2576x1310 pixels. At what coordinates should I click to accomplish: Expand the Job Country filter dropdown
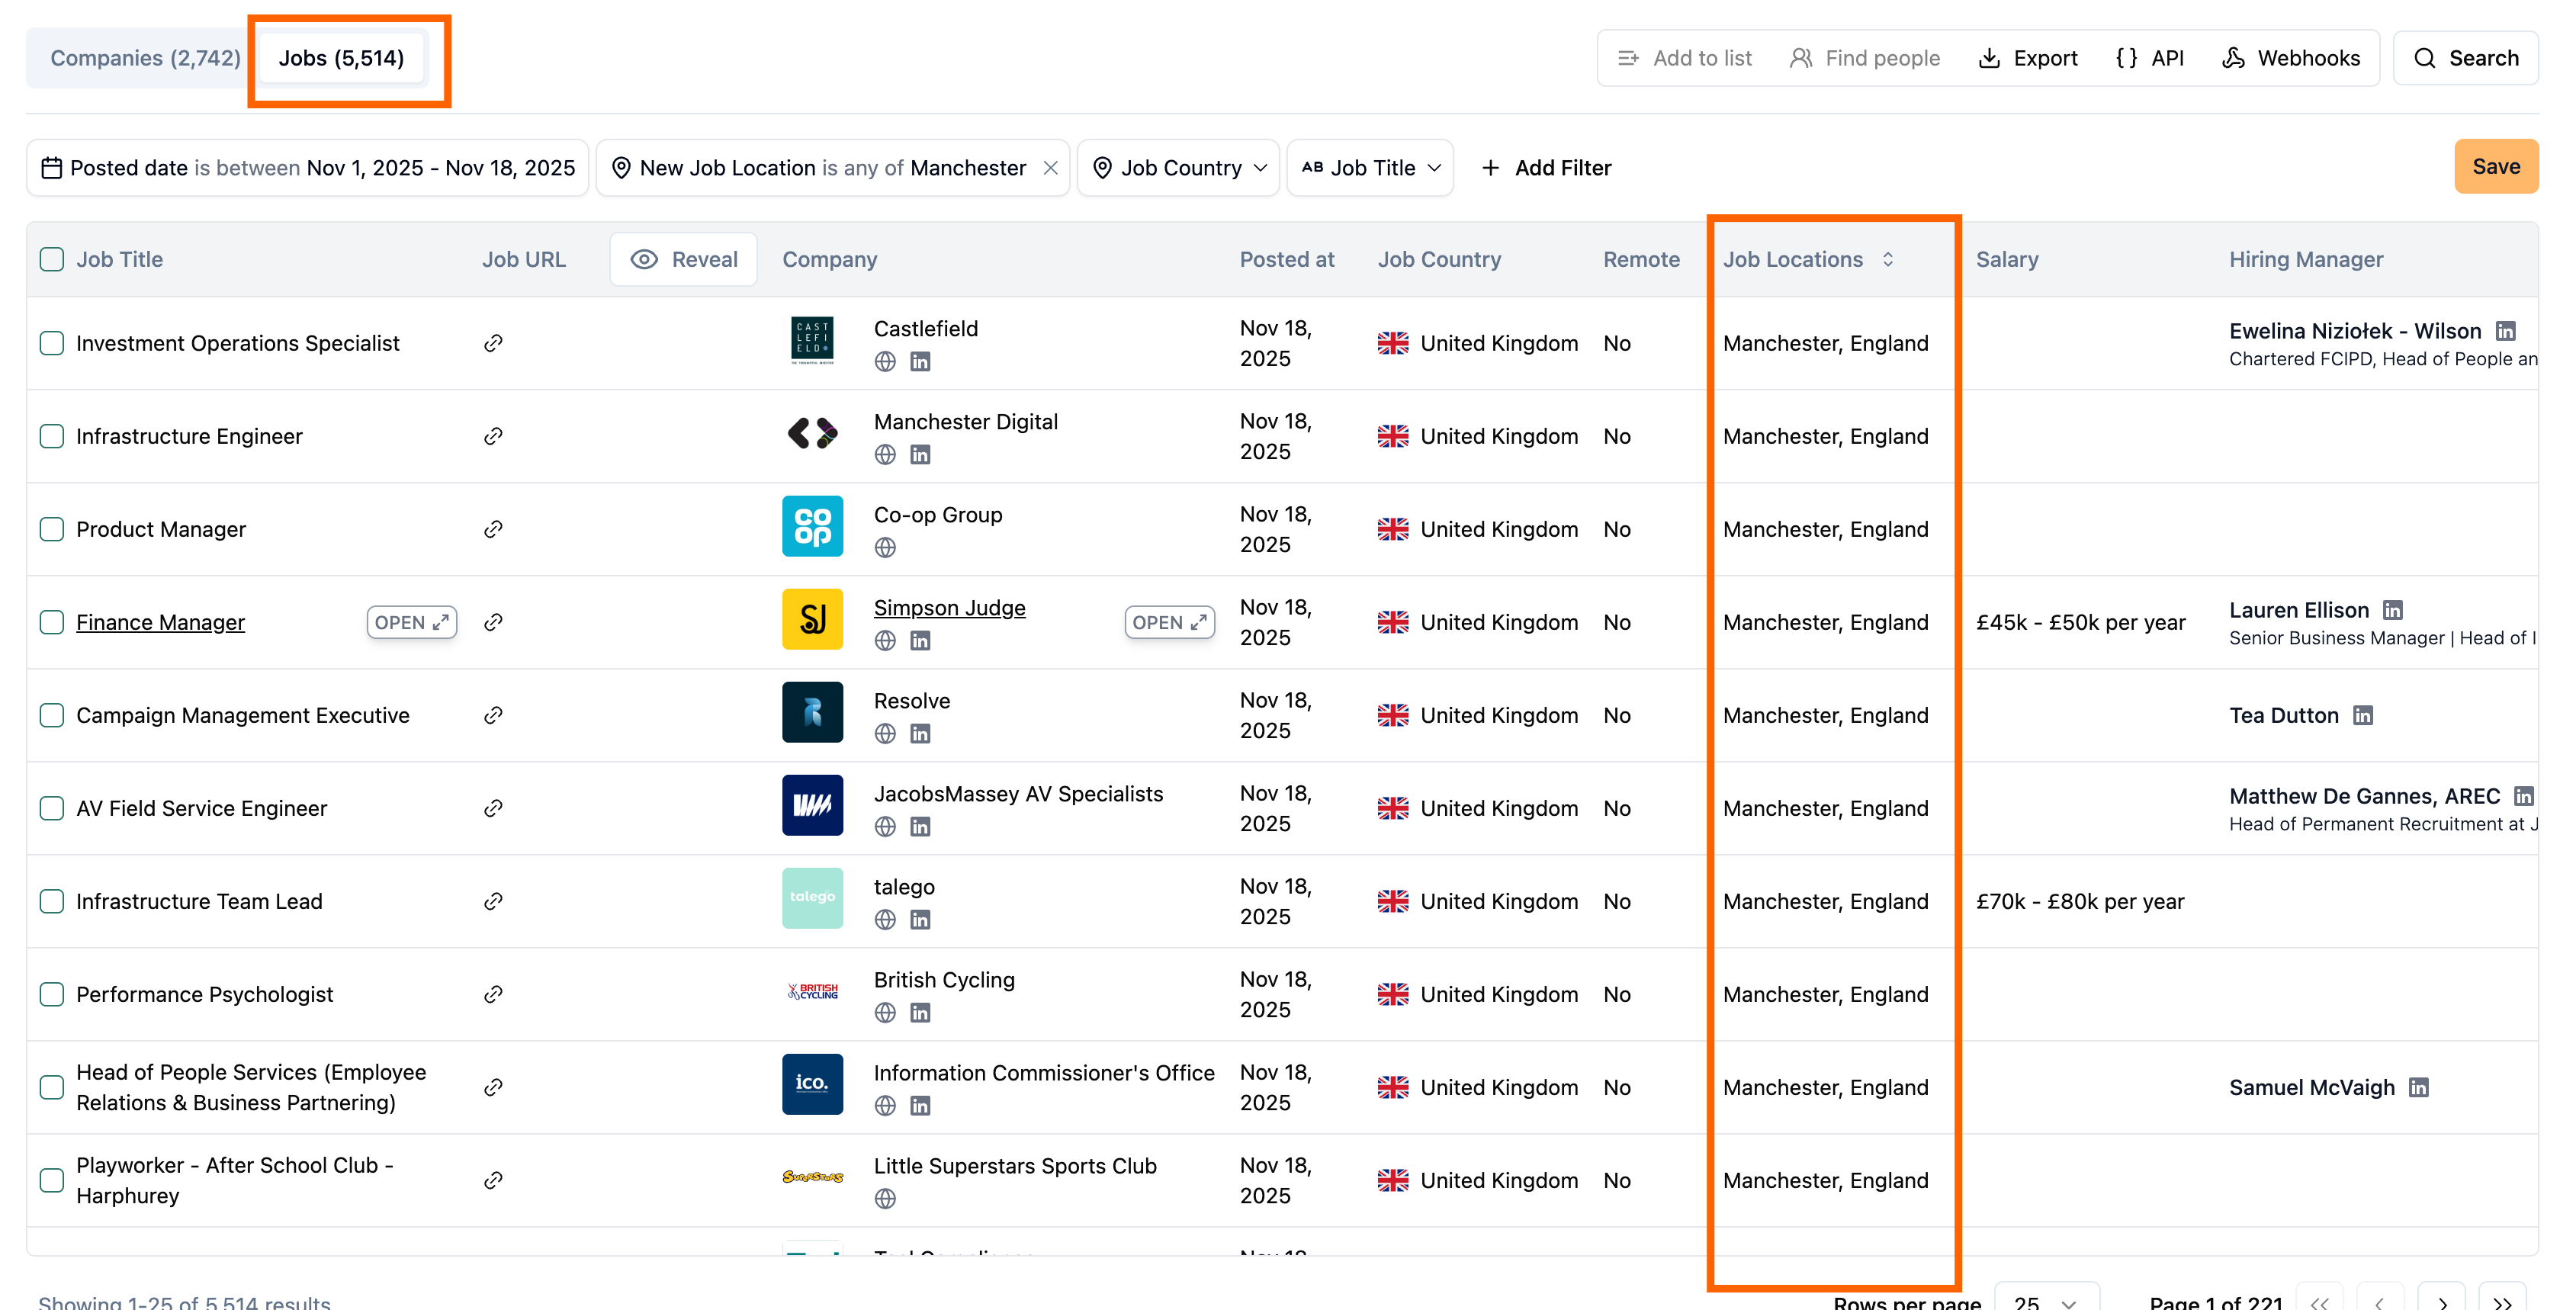click(1179, 168)
